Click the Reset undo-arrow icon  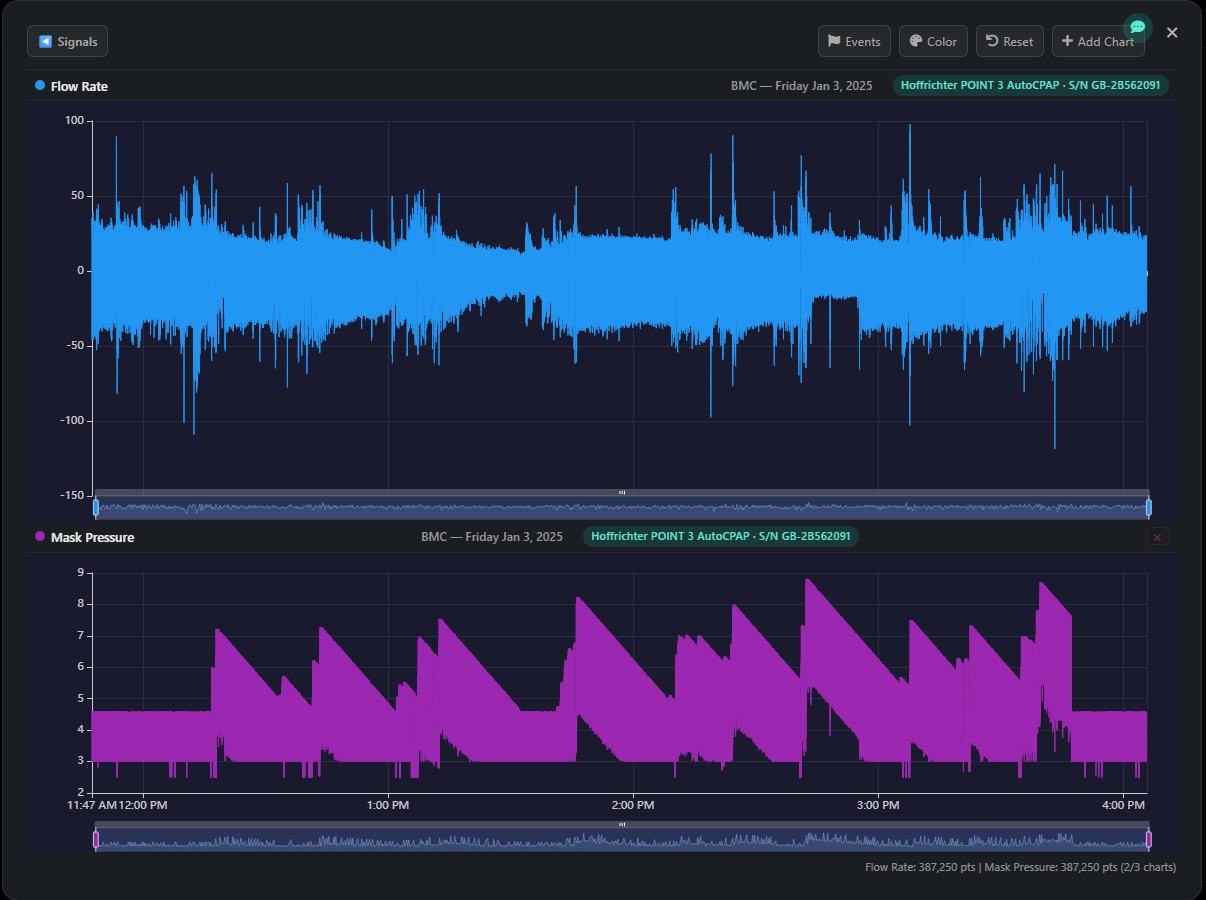pos(992,41)
